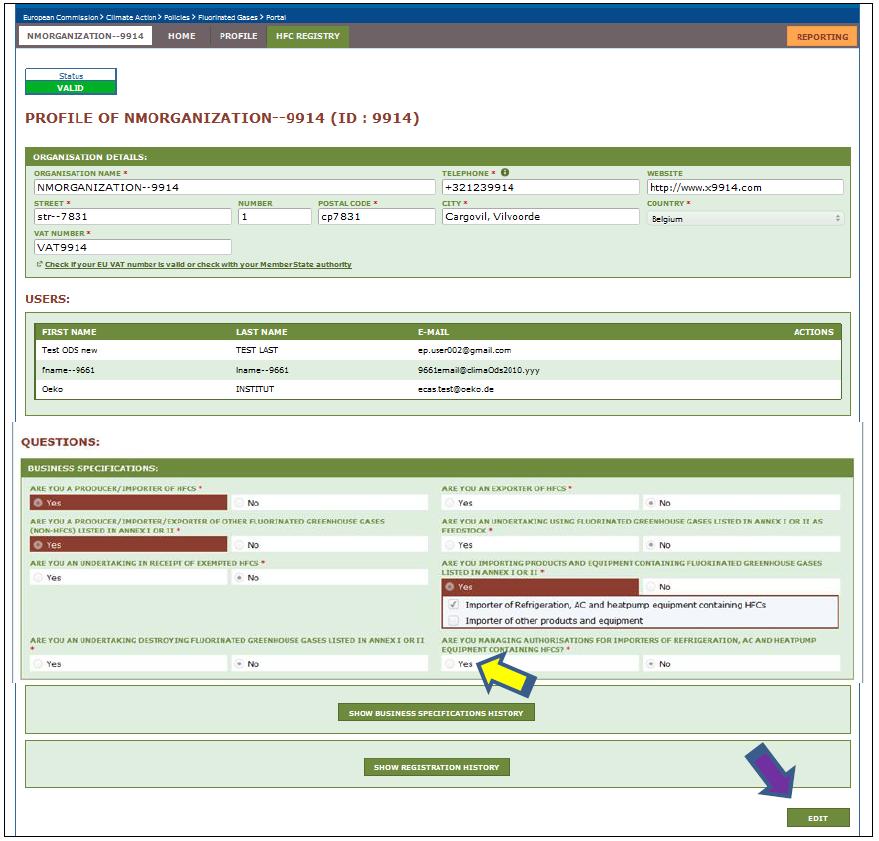Click email 9661email@climaOds2010.yyy in users table

tap(479, 370)
